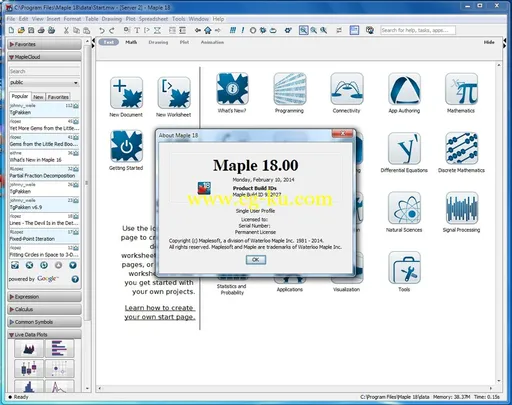This screenshot has height=405, width=512.
Task: Open 'TgPakken v6.9' cloud entry
Action: coord(44,204)
